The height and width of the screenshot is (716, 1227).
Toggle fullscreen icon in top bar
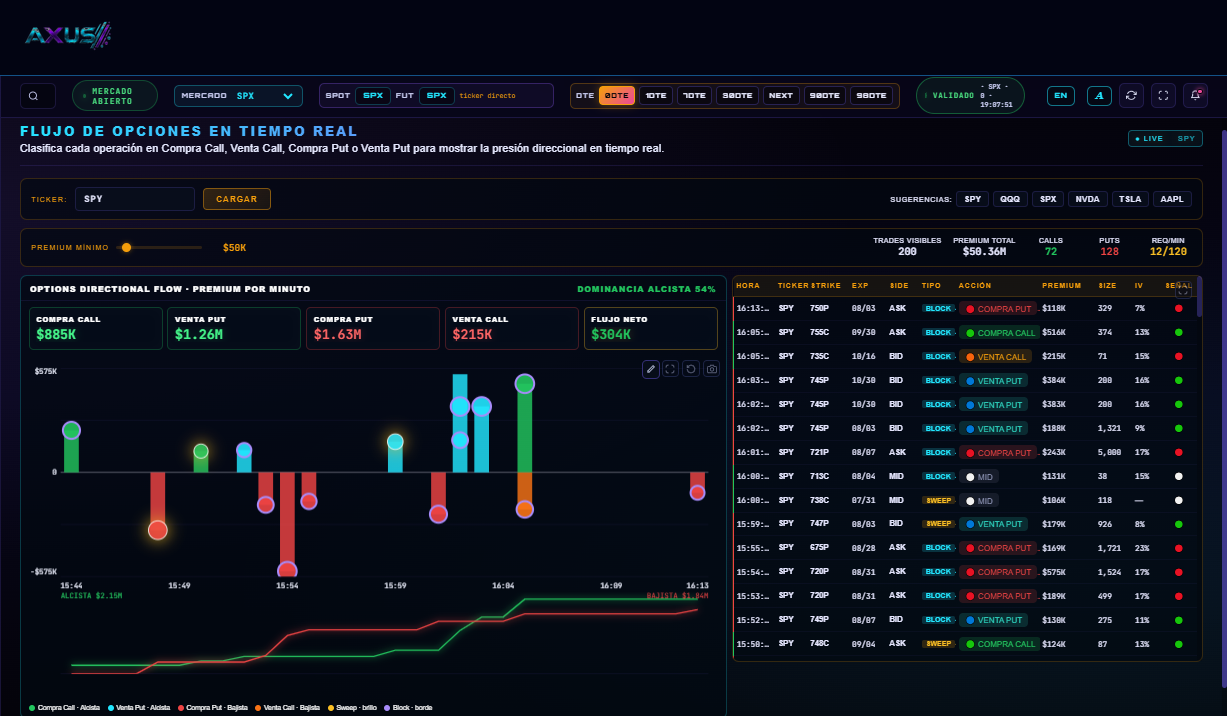[x=1163, y=95]
